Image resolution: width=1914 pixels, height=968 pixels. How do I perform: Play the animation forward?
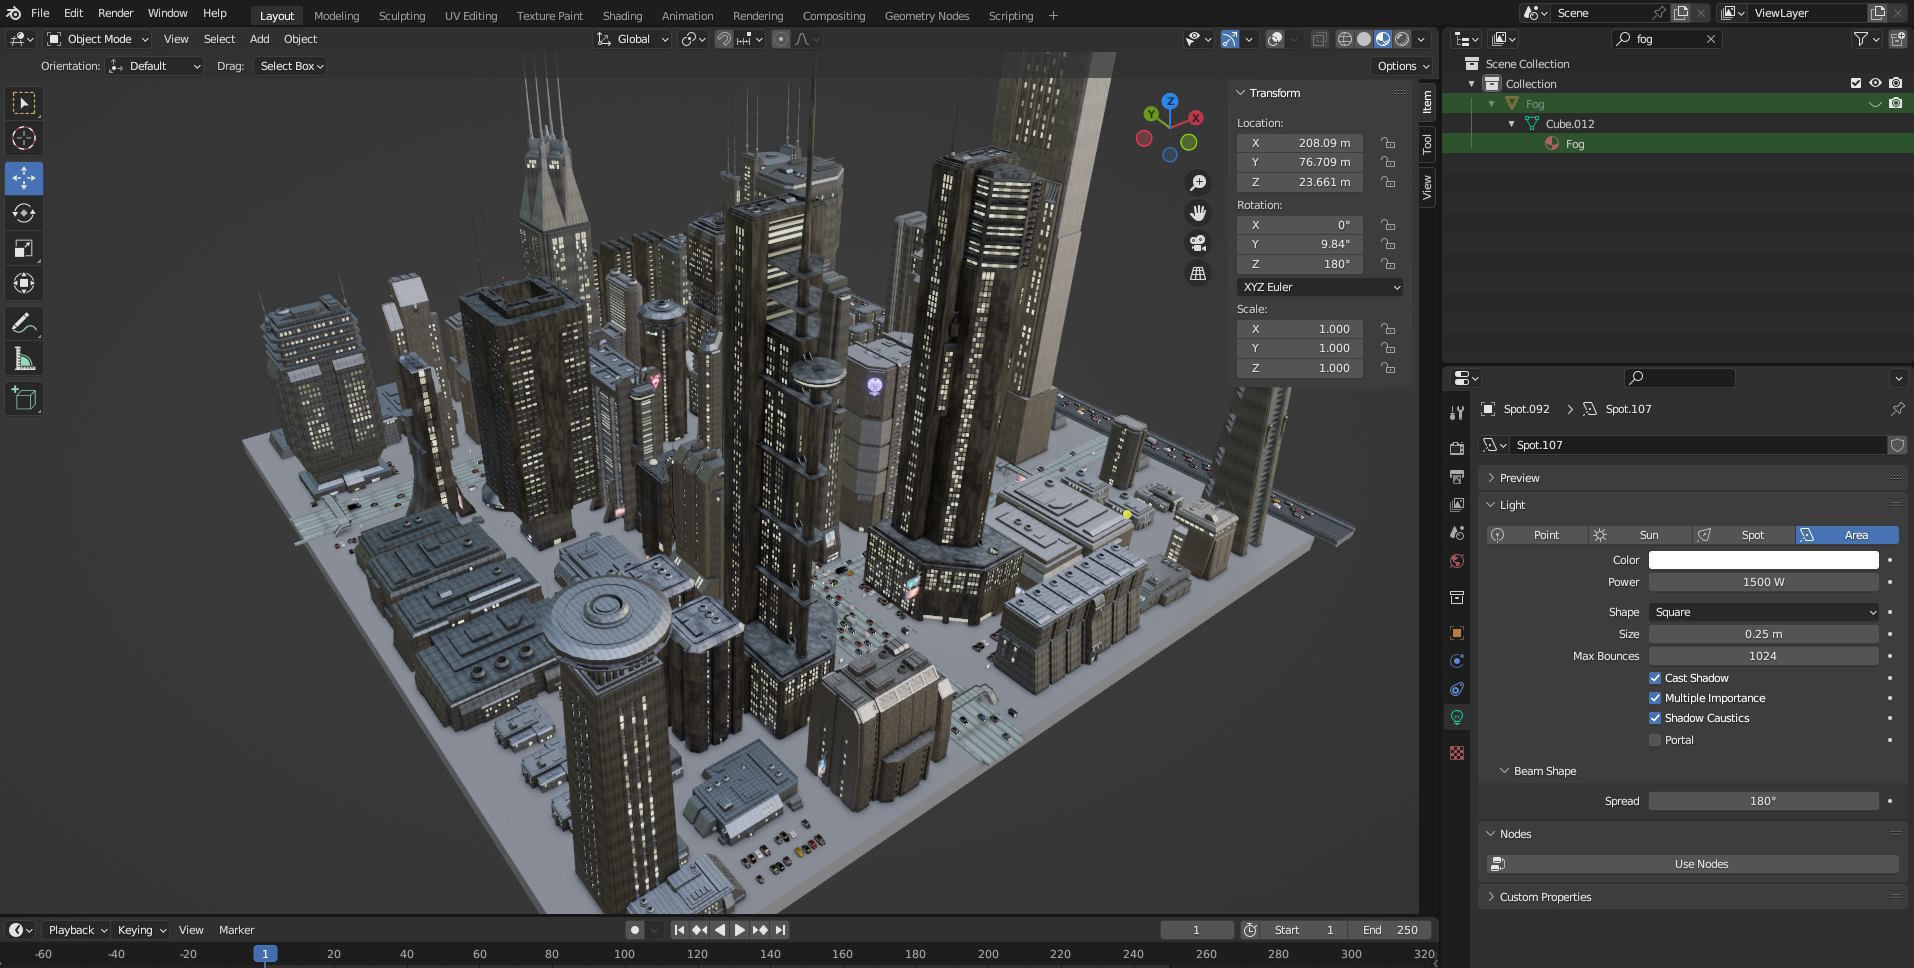[x=739, y=930]
